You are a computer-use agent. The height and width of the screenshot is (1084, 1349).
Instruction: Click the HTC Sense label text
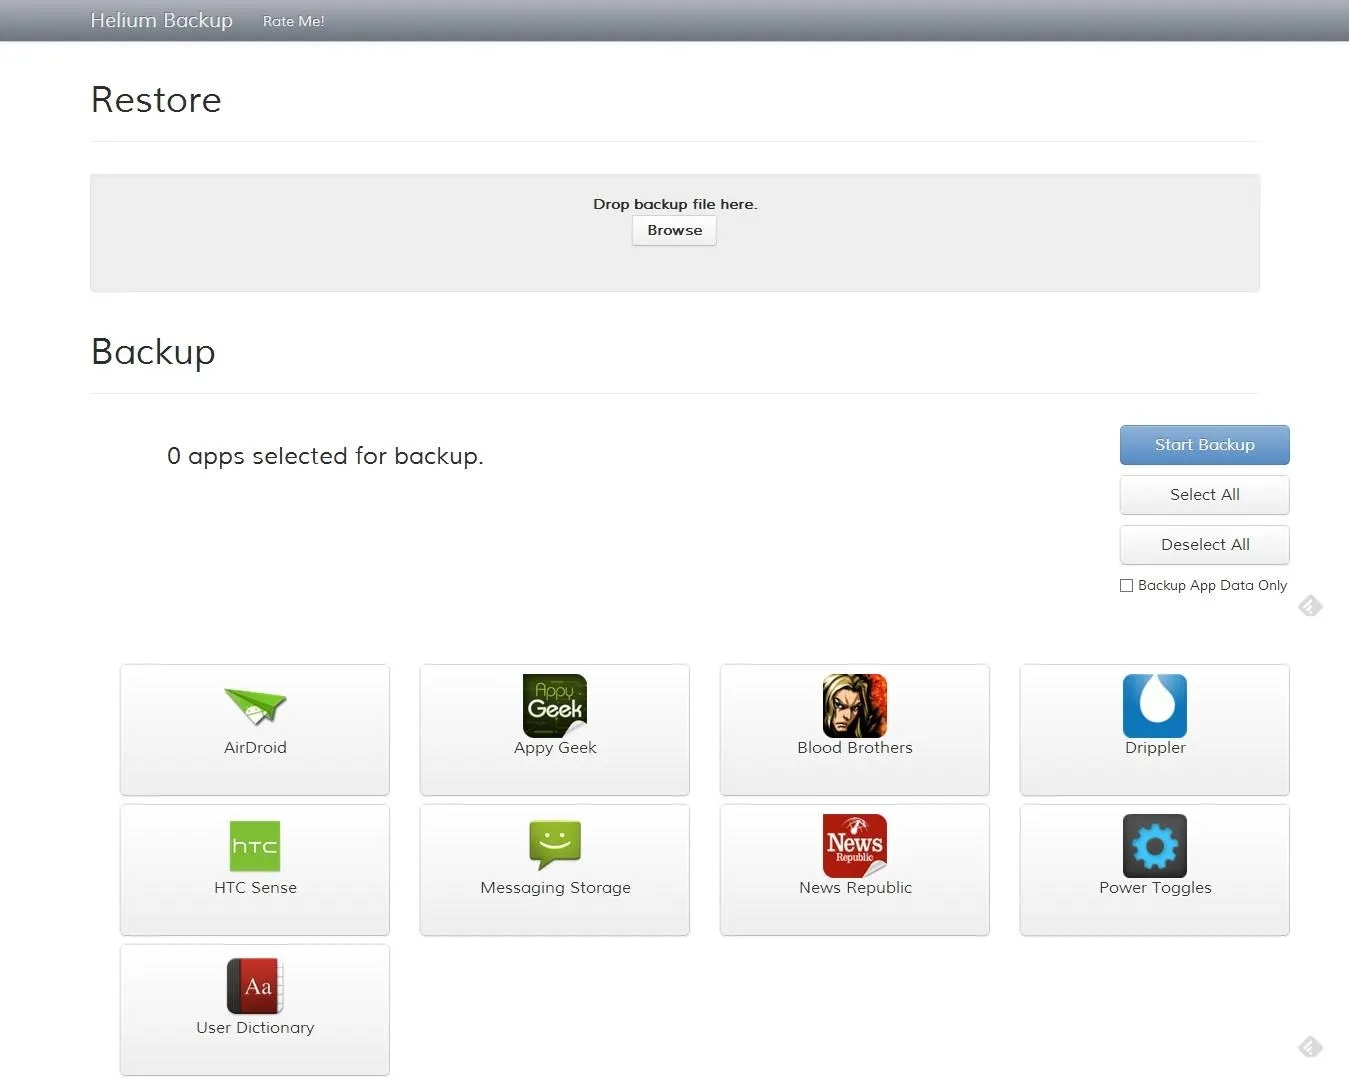(255, 888)
